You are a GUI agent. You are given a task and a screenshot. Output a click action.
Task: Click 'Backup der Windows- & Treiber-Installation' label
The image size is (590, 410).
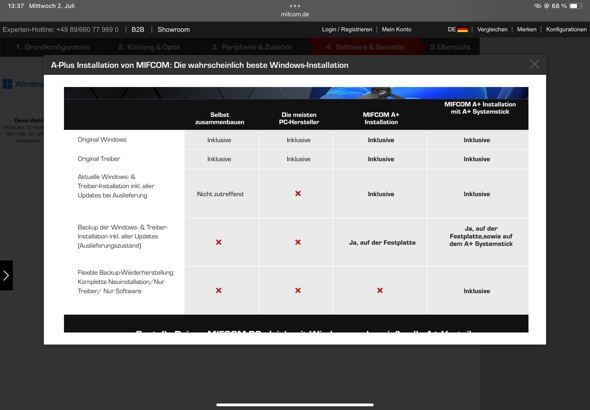tap(123, 236)
